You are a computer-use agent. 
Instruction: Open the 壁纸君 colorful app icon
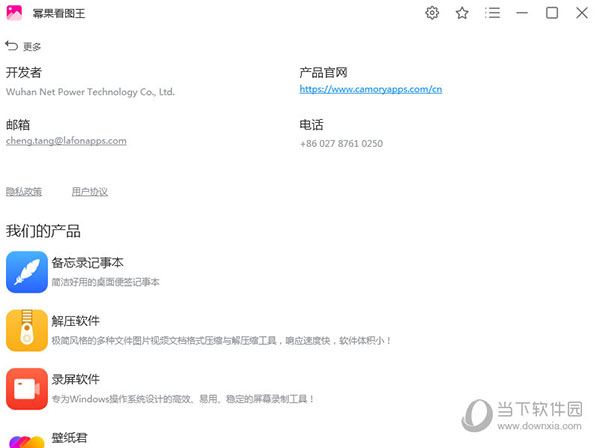(27, 441)
